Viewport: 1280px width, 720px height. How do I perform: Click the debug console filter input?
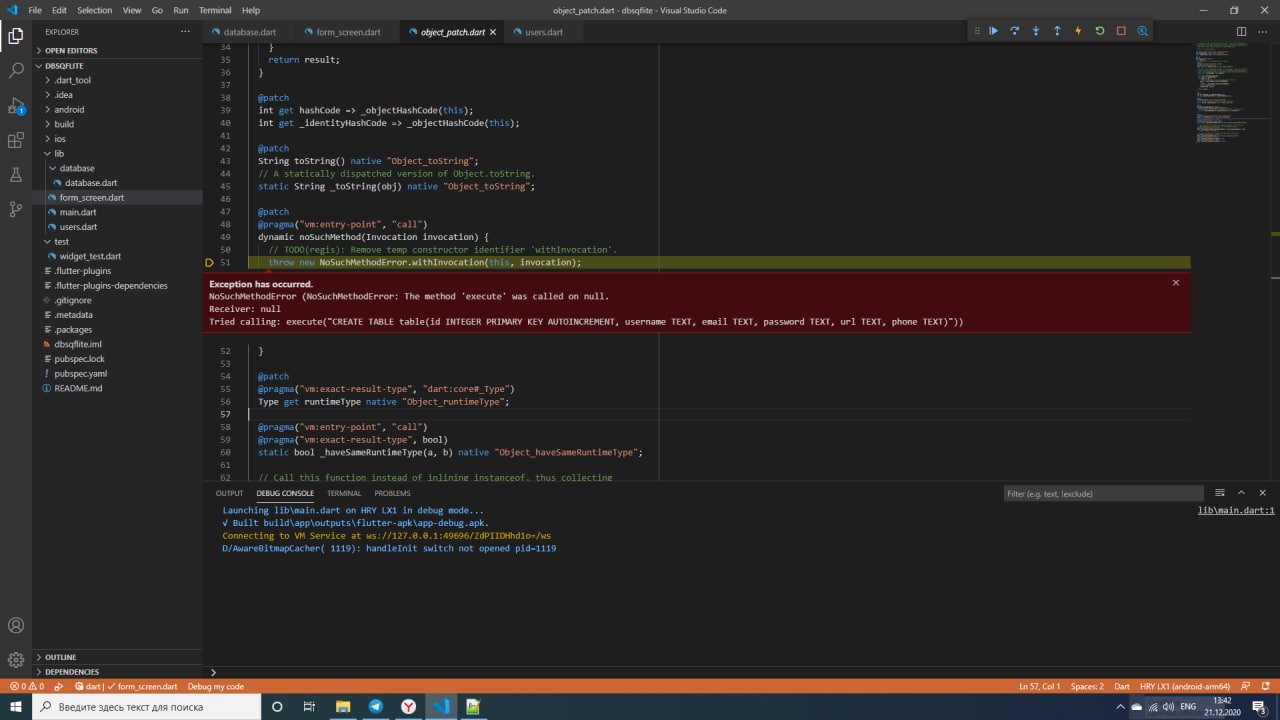tap(1103, 493)
